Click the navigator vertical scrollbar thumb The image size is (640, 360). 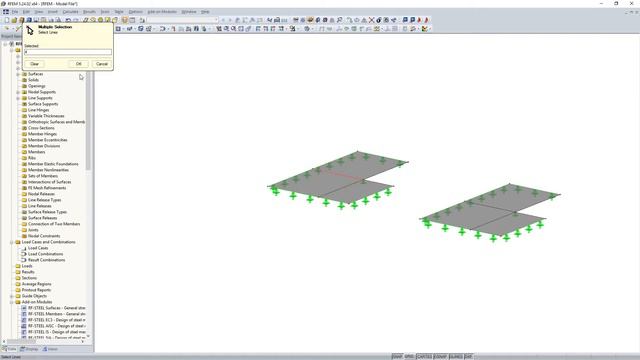pos(88,122)
